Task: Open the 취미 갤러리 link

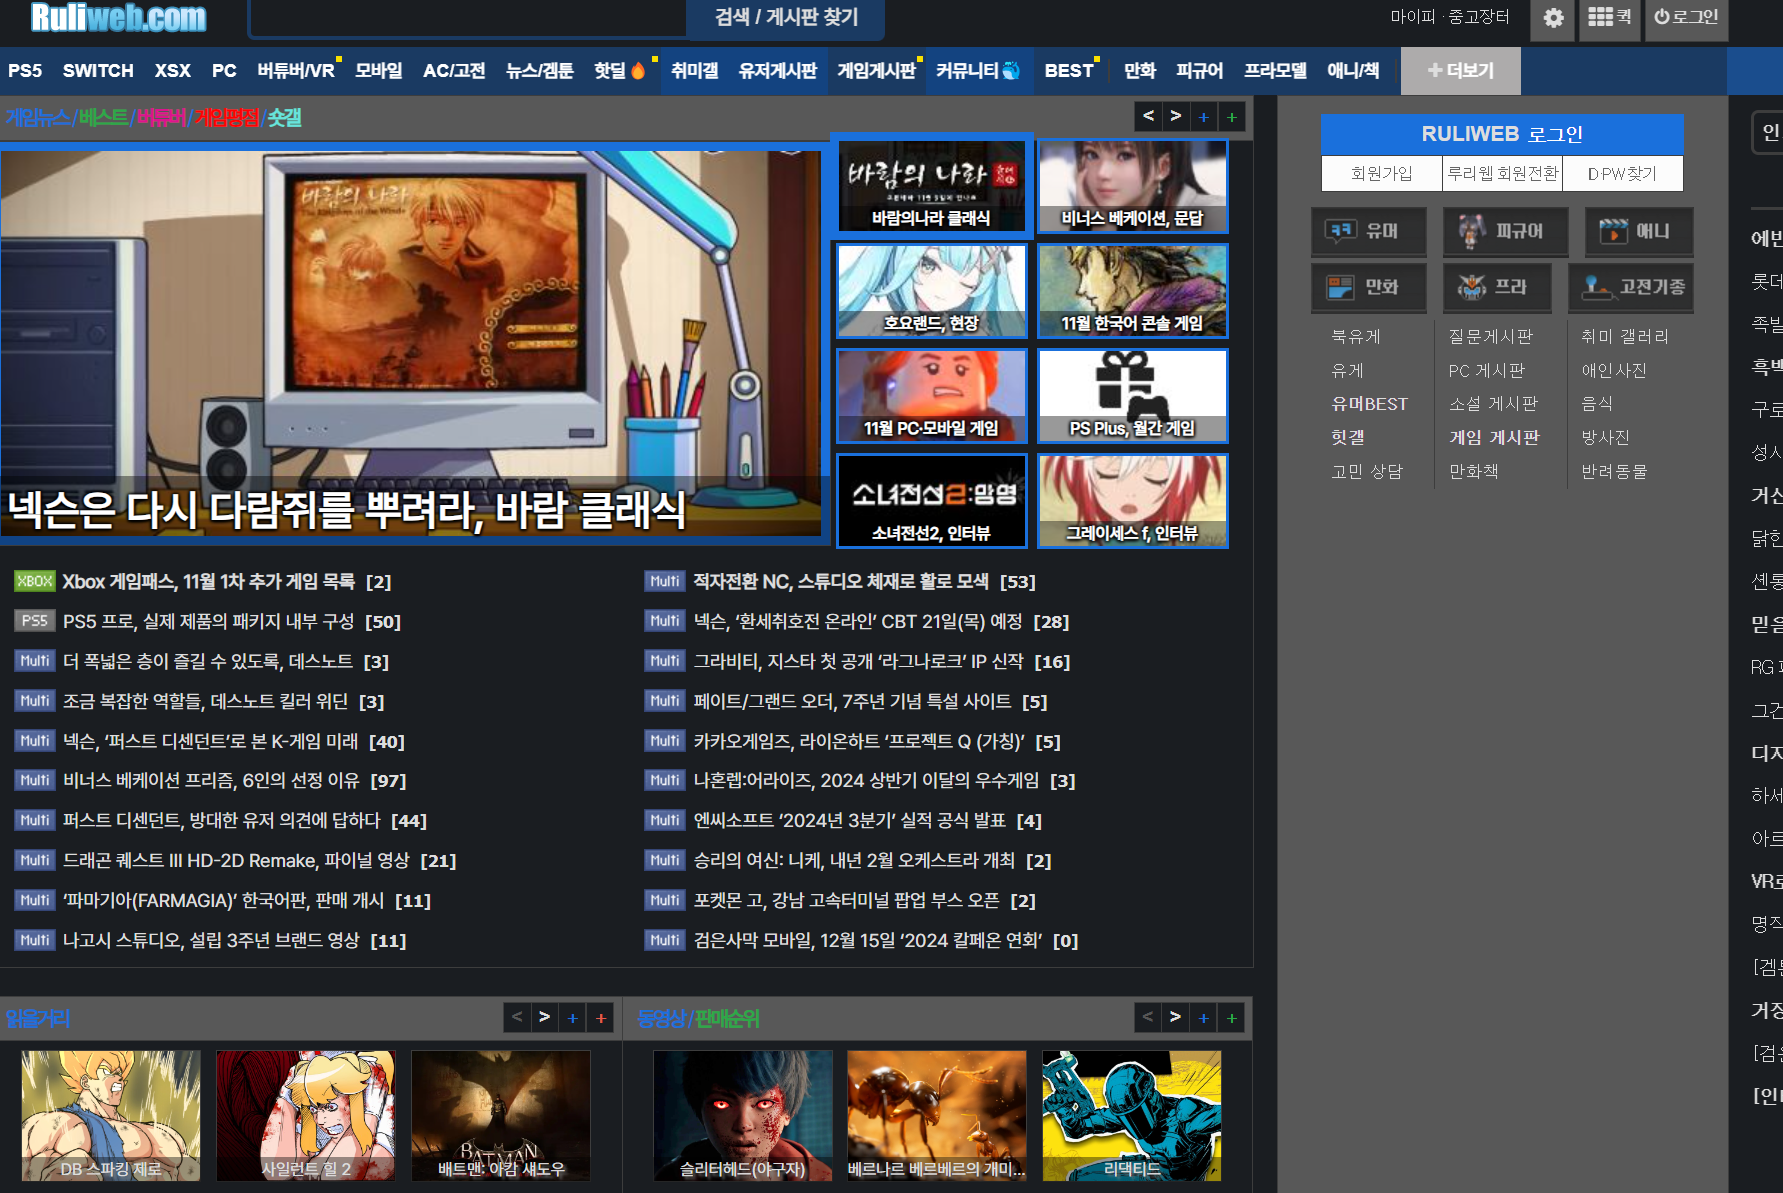Action: [1624, 337]
